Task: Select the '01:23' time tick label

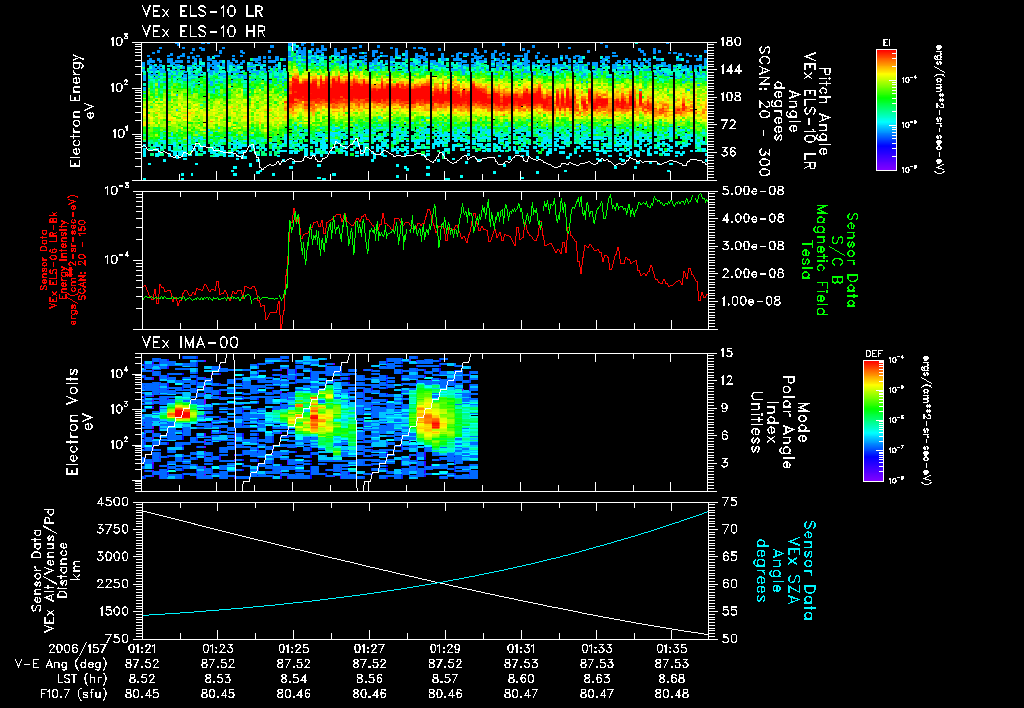Action: (217, 649)
